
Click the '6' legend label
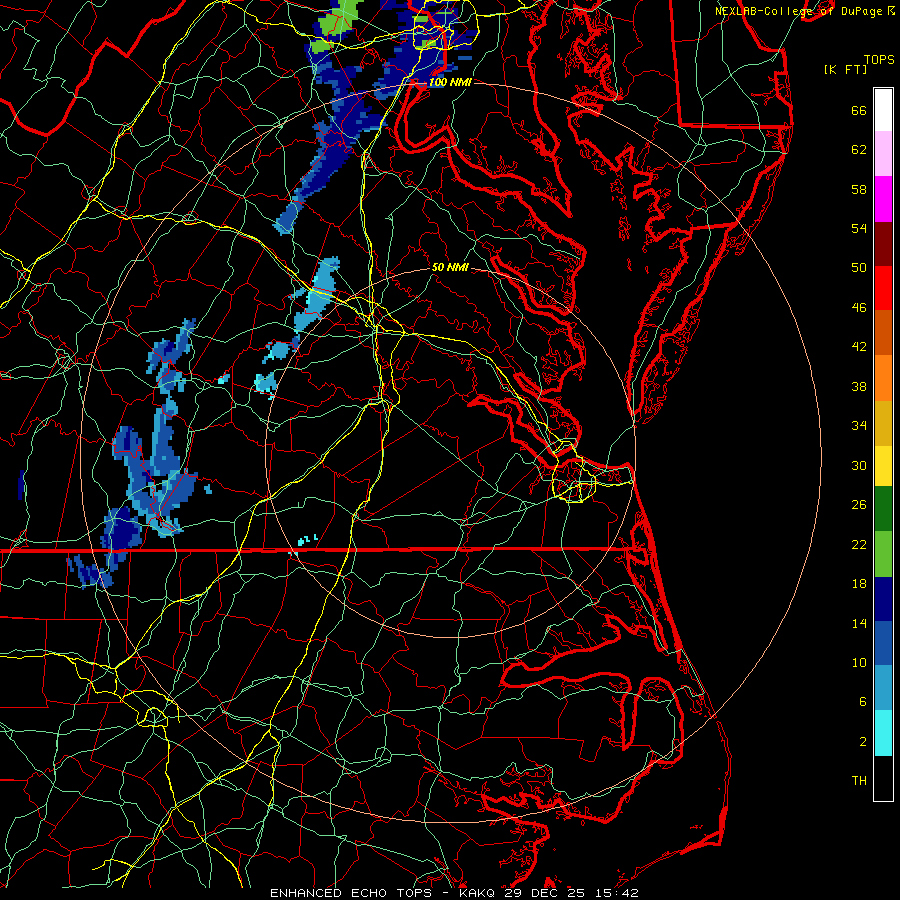tap(863, 702)
